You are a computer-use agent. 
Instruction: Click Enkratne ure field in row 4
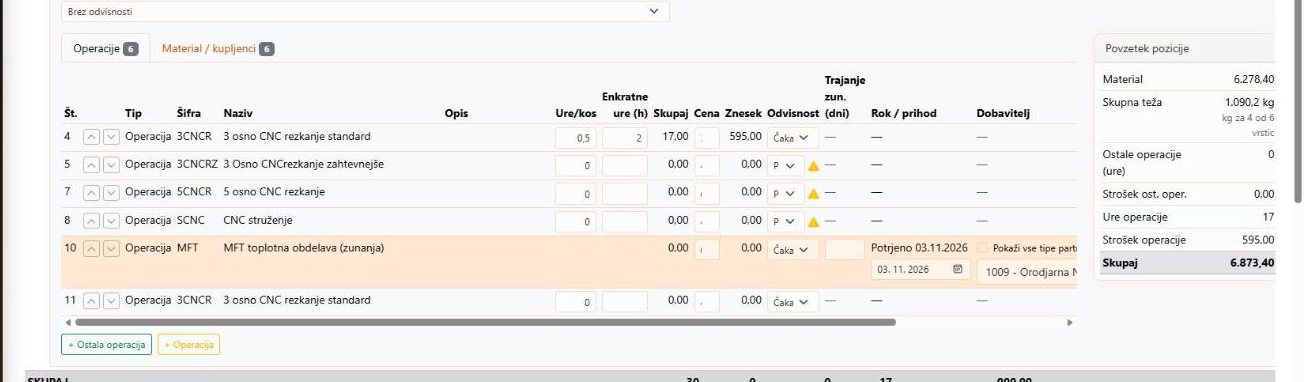pyautogui.click(x=625, y=138)
